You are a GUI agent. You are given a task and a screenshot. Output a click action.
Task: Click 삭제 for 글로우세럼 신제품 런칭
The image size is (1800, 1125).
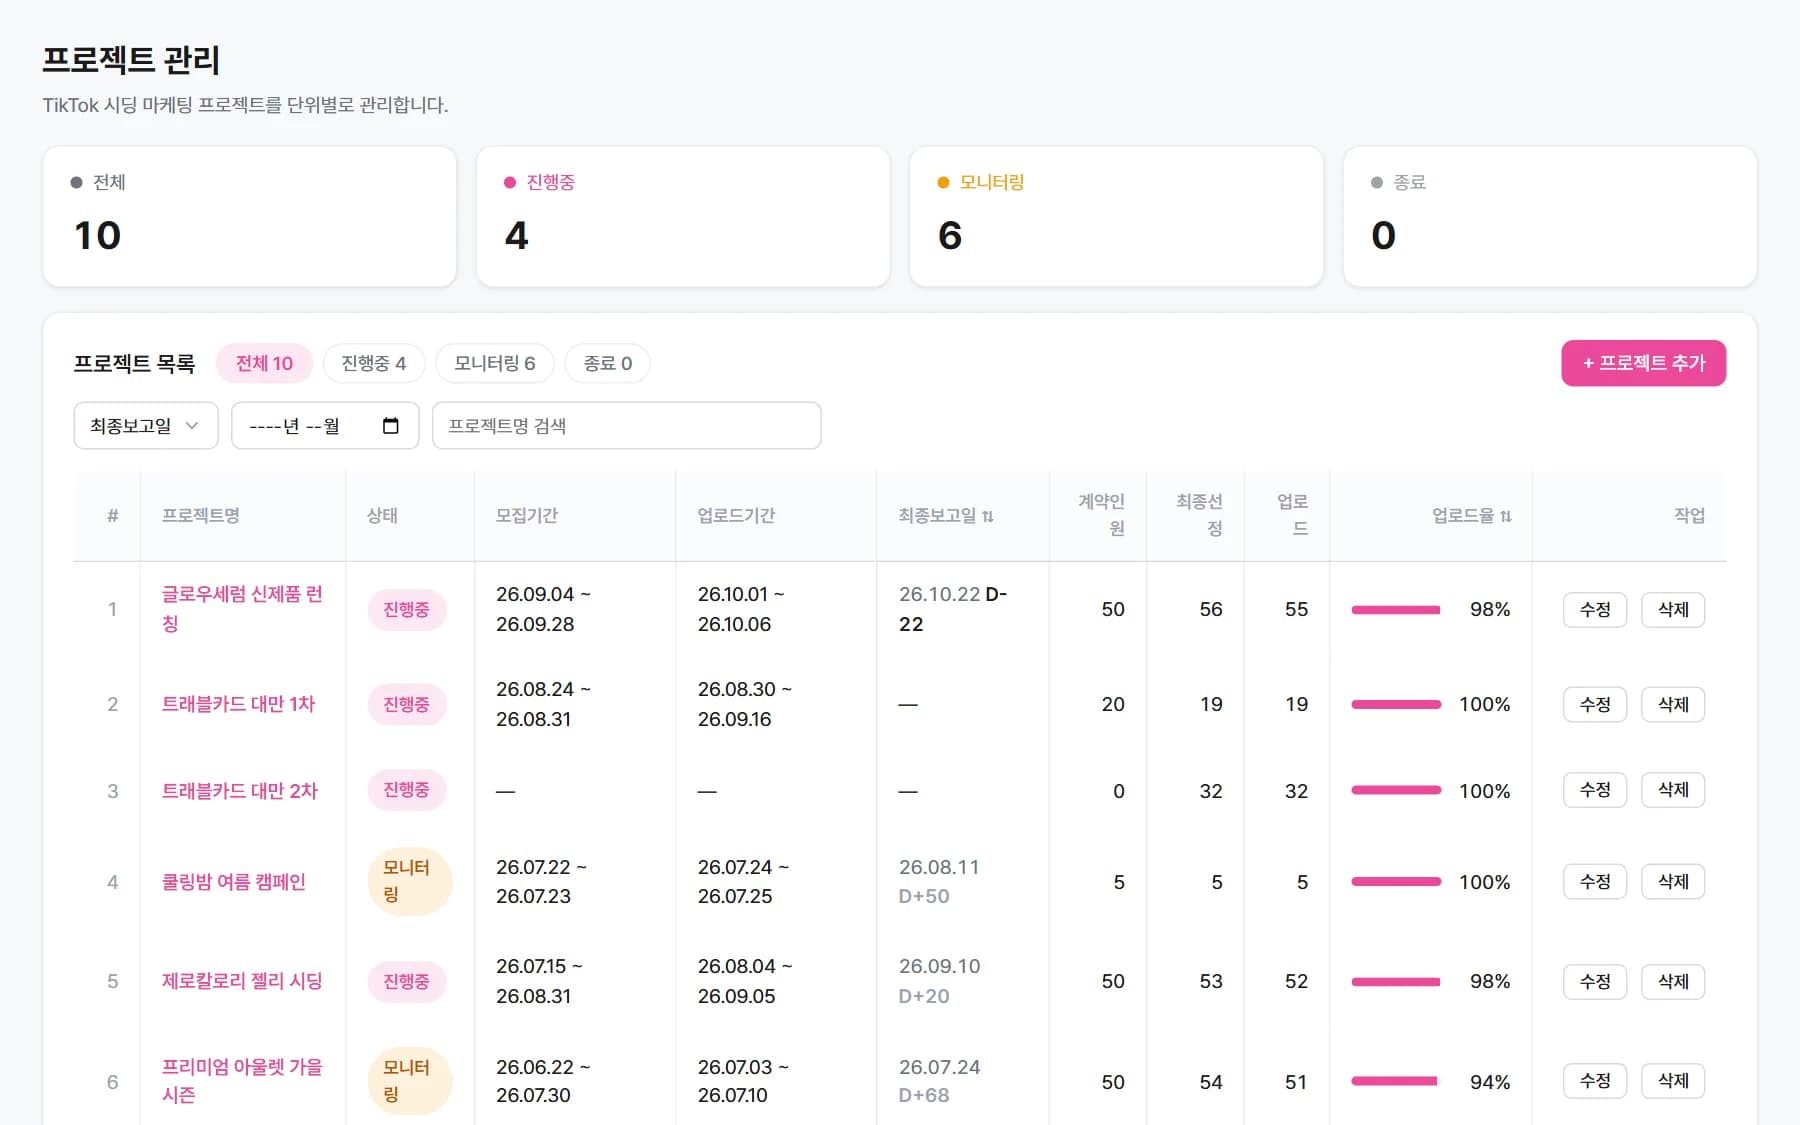tap(1673, 610)
